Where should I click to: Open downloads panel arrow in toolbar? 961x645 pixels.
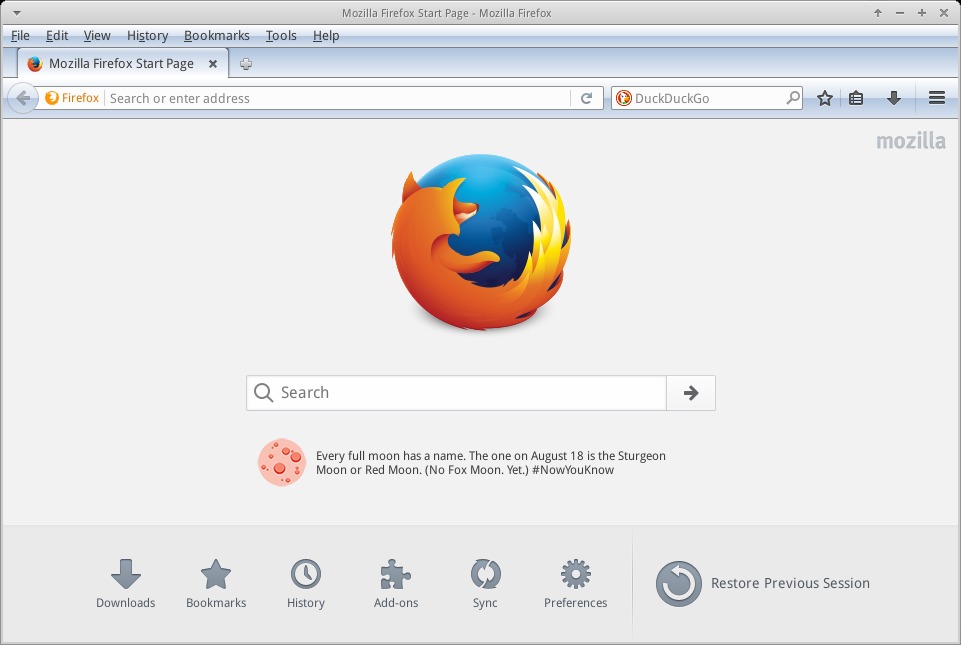click(894, 98)
